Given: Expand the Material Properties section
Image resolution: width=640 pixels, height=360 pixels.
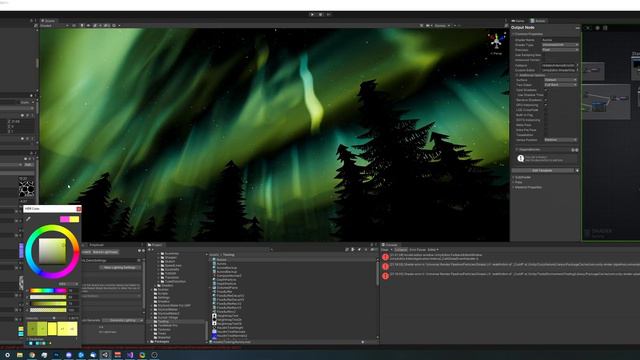Looking at the screenshot, I should (x=527, y=187).
